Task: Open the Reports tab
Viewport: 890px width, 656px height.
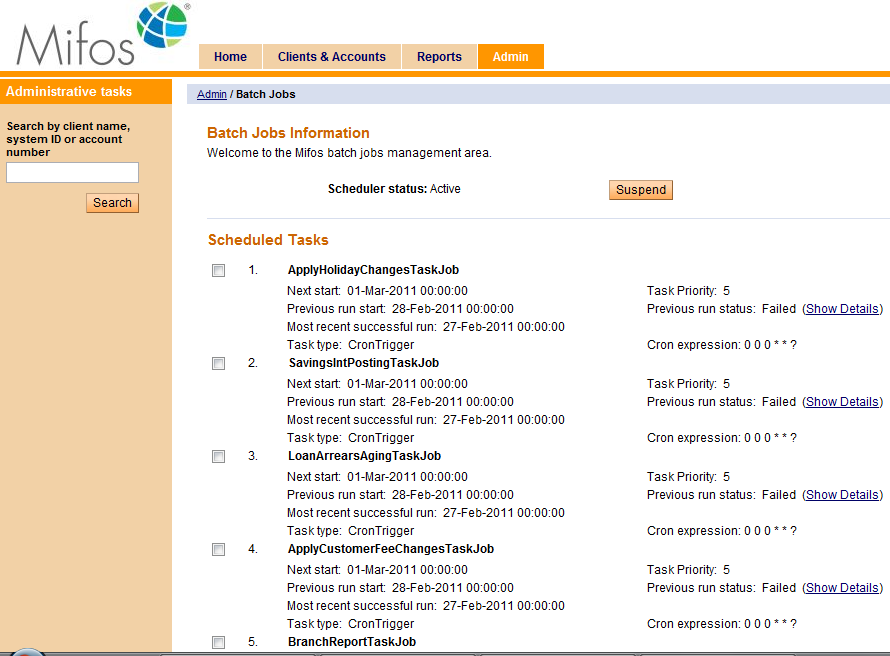Action: (x=439, y=57)
